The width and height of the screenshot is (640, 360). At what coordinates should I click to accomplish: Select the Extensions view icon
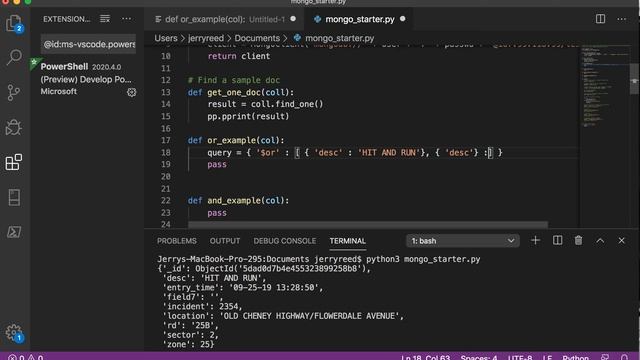coord(14,162)
